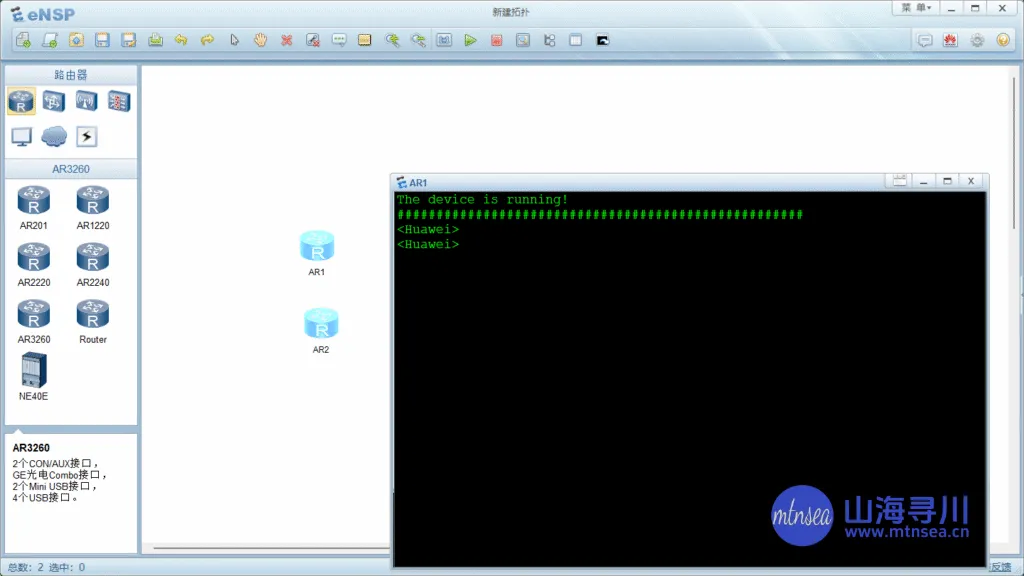Click the delete all connections icon
The width and height of the screenshot is (1024, 576).
coord(313,40)
